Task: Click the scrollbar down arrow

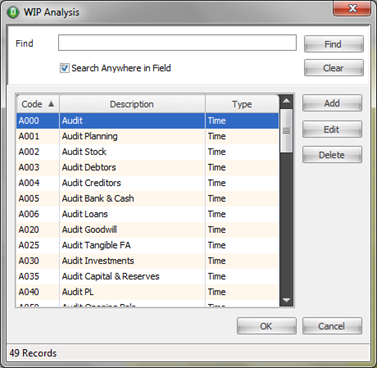Action: coord(286,300)
